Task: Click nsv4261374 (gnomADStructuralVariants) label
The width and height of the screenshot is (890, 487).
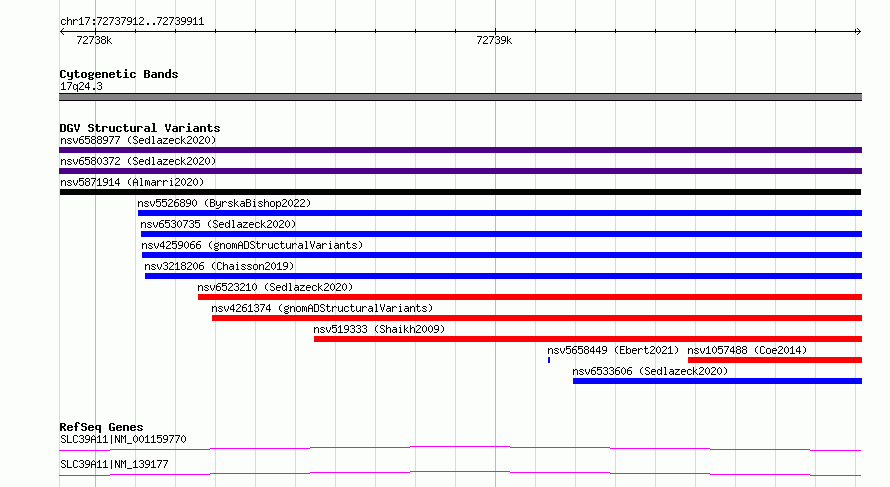Action: (322, 308)
